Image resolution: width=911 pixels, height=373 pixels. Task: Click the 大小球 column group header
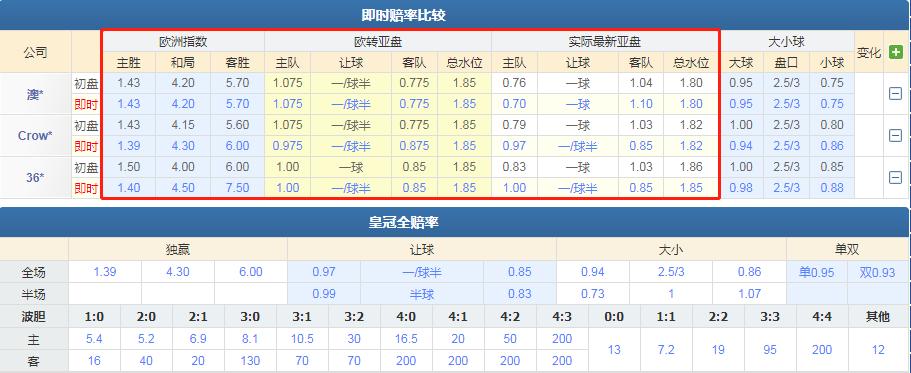pyautogui.click(x=786, y=42)
